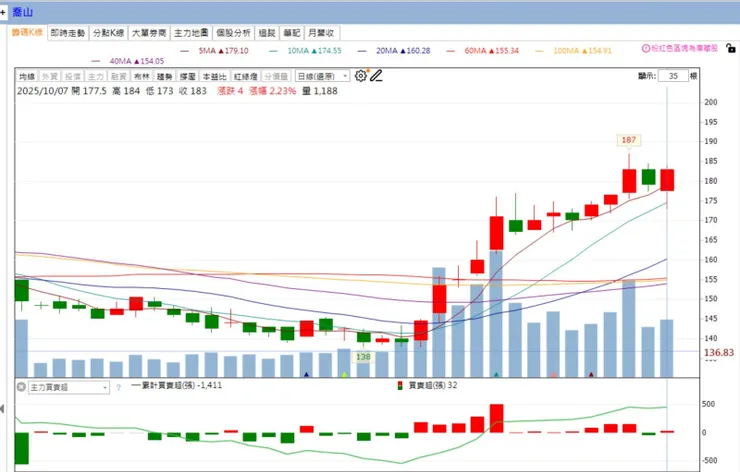Toggle the 紅綠燈 traffic light button

tap(245, 76)
